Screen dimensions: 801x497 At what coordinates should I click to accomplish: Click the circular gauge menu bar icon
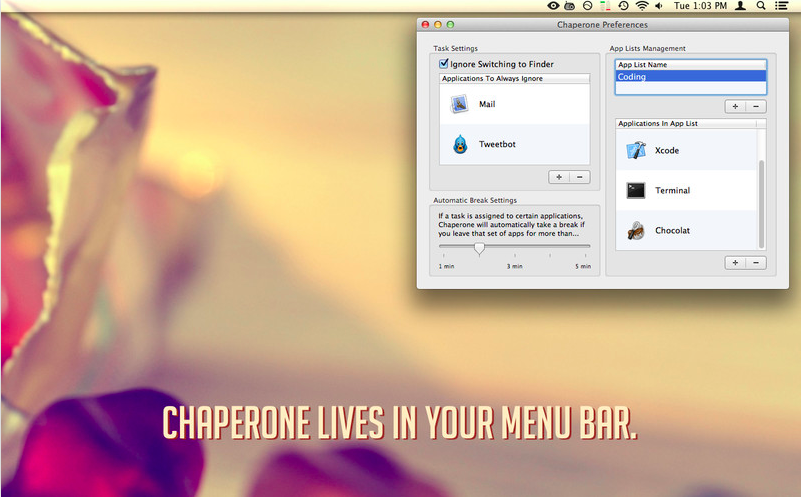[587, 6]
